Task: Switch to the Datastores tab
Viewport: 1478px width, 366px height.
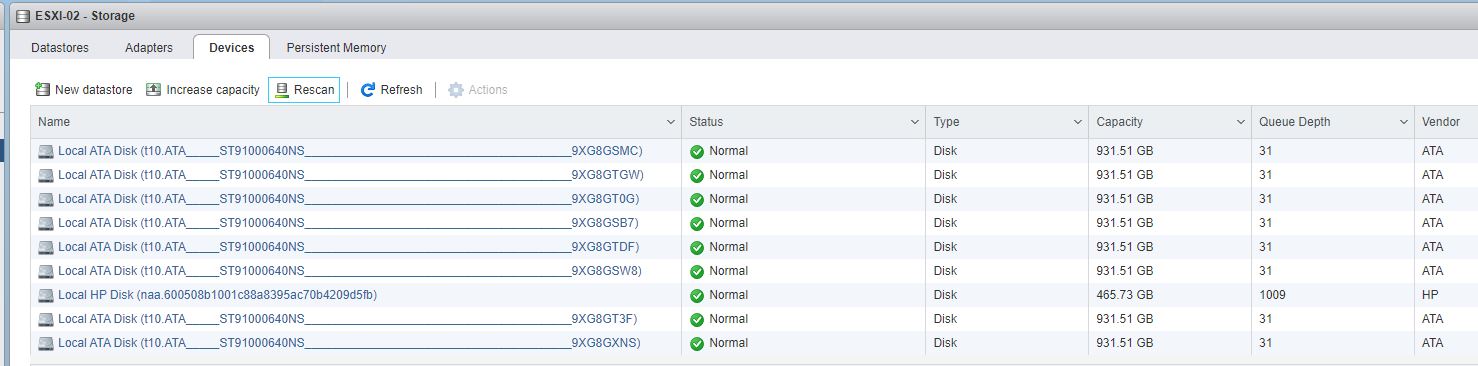Action: (60, 47)
